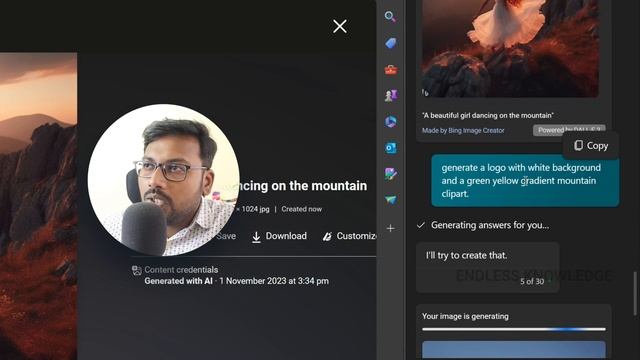Click the '5 of 30' counter text
Screen dimensions: 640x360
(x=532, y=282)
